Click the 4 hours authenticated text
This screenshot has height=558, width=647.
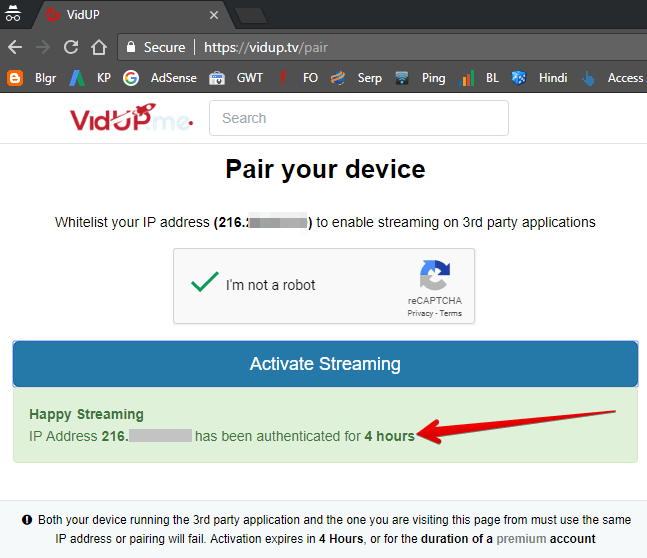(389, 436)
